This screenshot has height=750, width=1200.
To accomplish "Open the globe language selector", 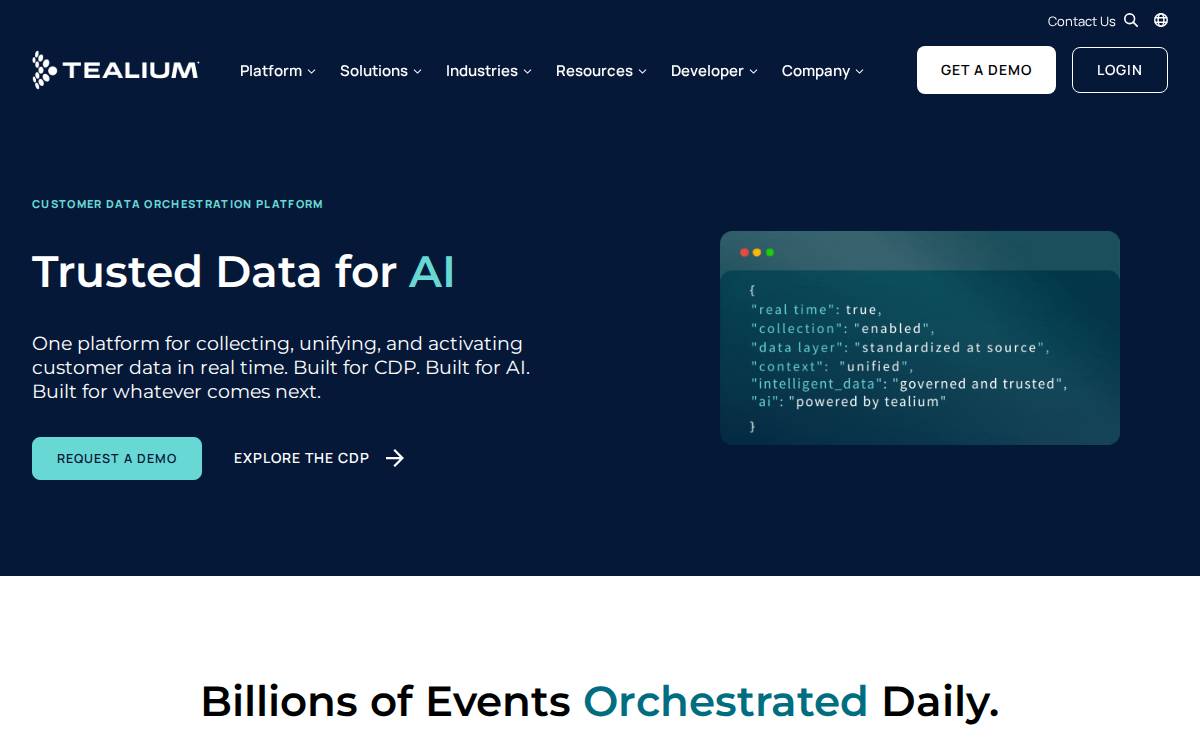I will tap(1161, 20).
